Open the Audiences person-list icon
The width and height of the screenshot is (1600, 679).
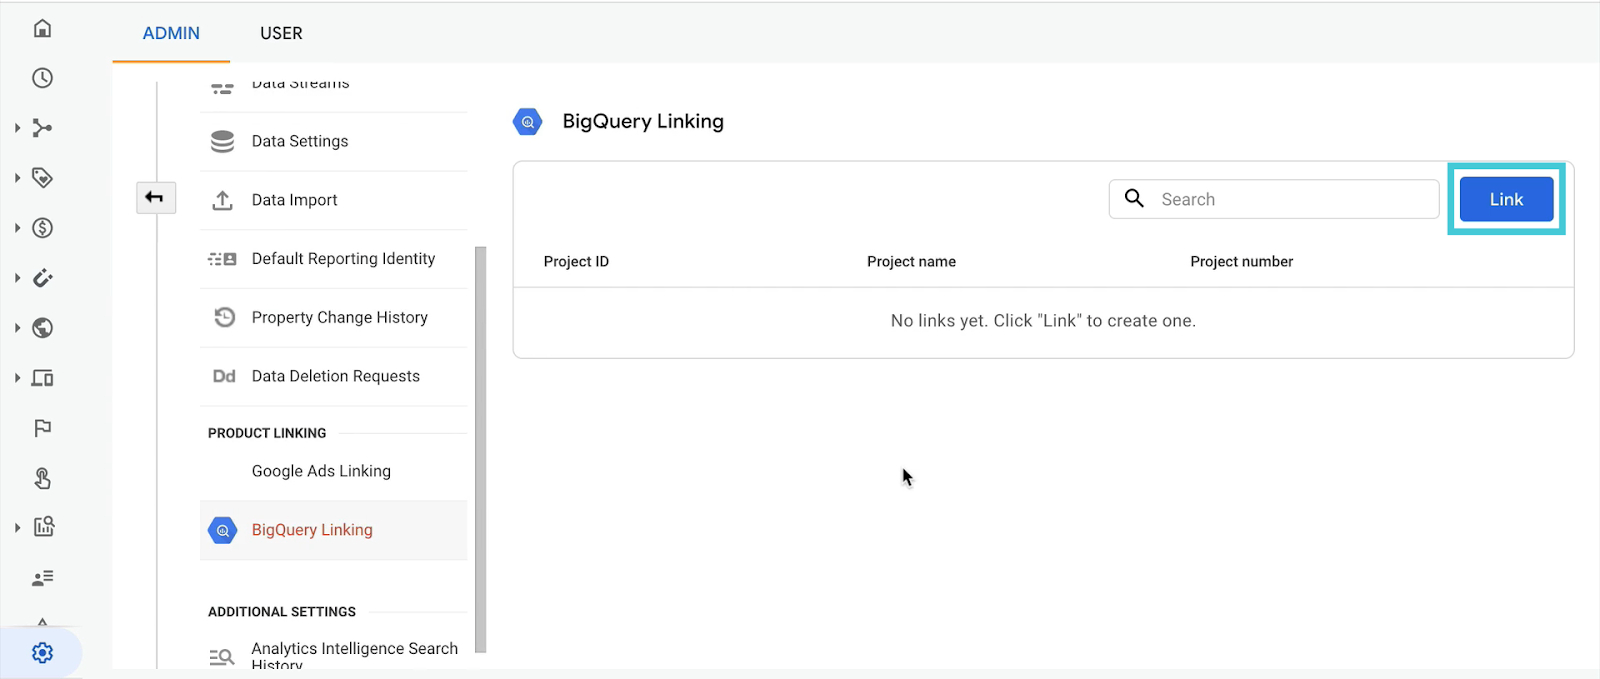tap(42, 578)
